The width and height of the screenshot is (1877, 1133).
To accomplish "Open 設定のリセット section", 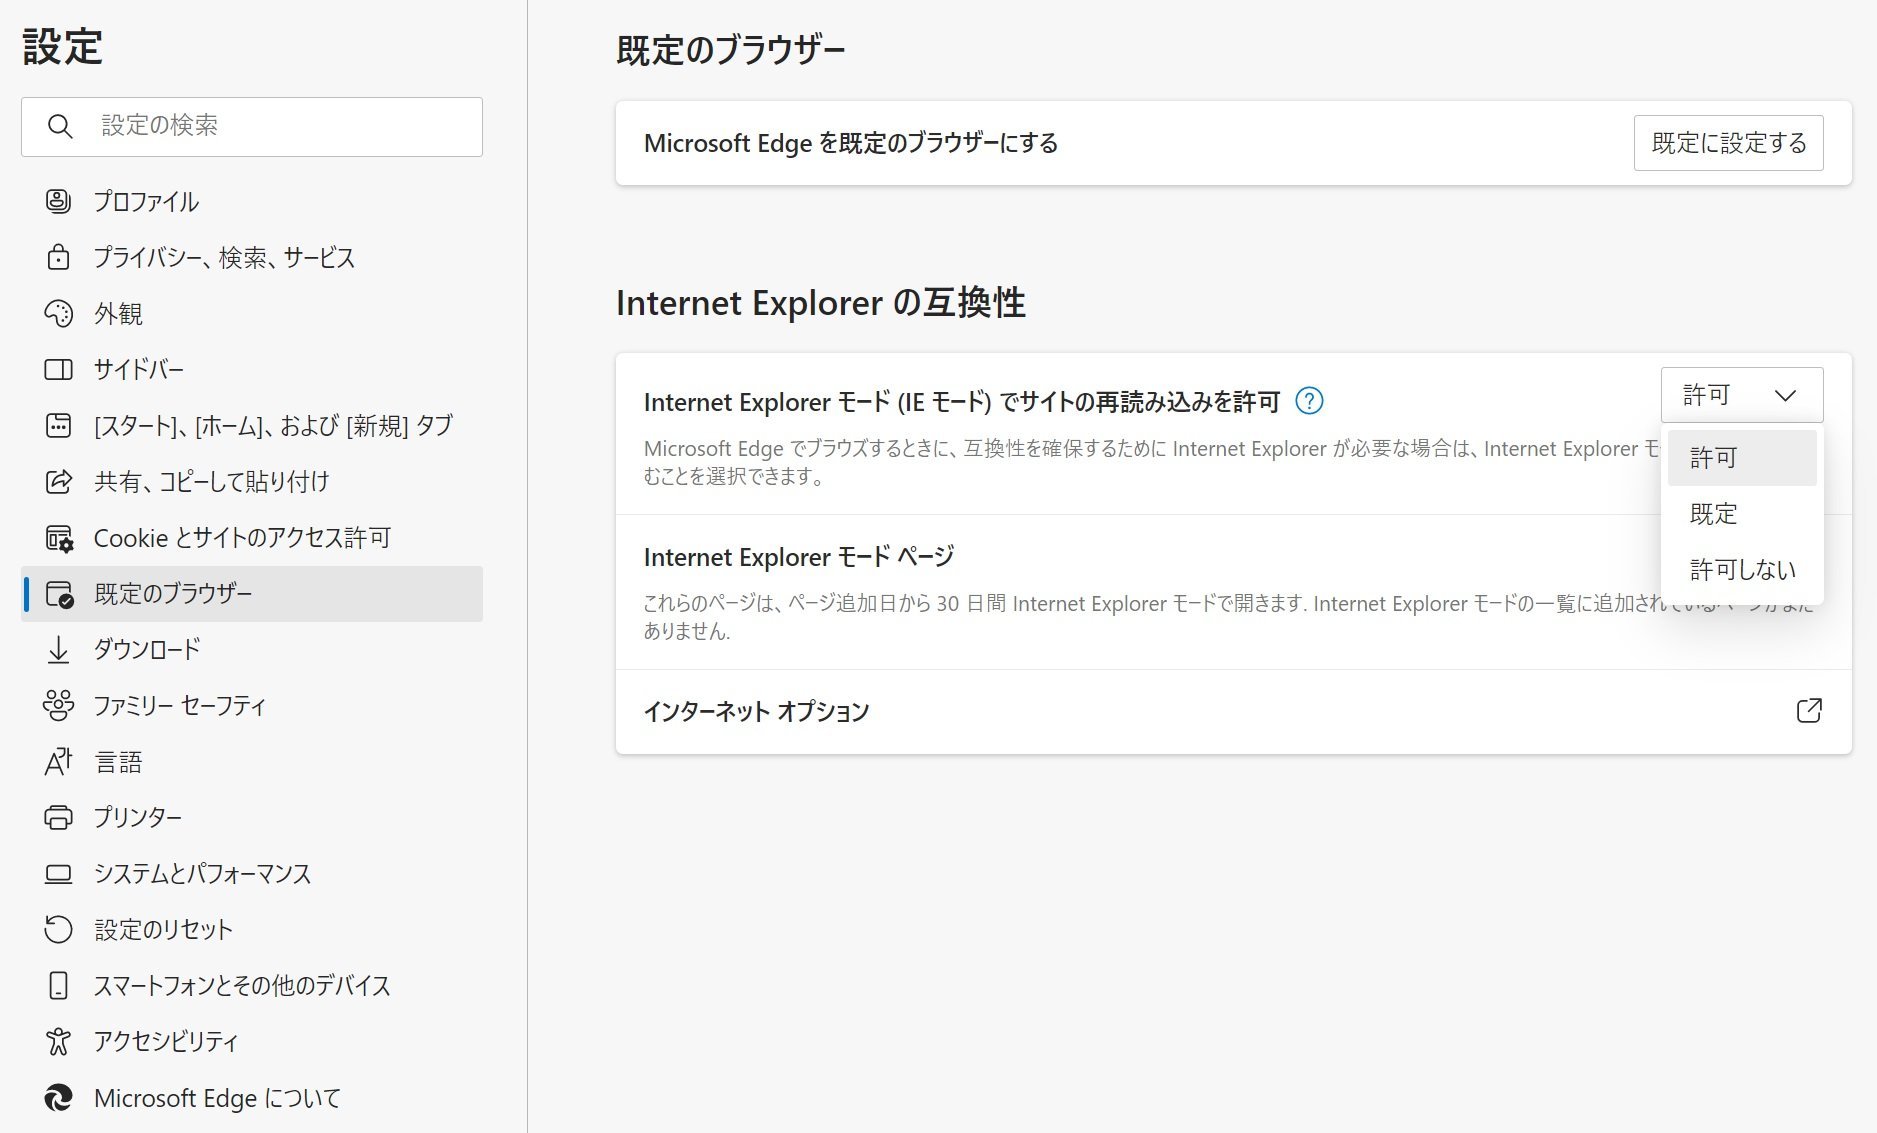I will point(252,929).
